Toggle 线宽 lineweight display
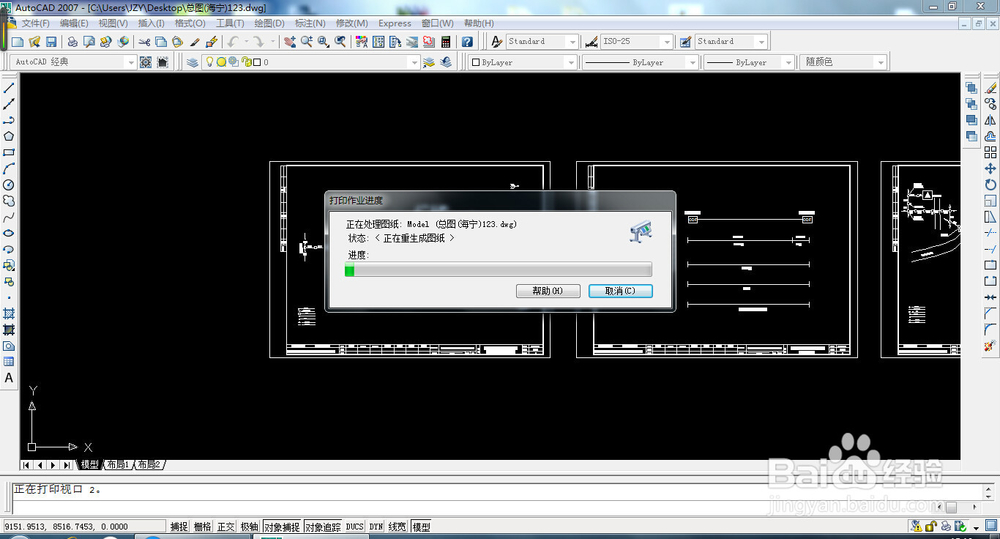 pos(397,527)
